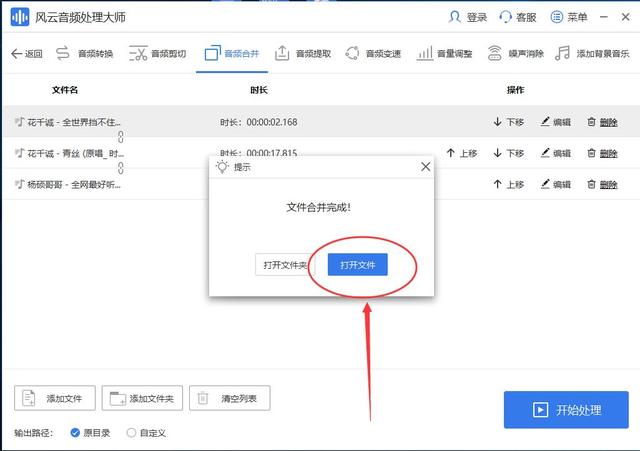Select the 杨硕哥哥 - 全网最好听 file name

coord(73,185)
